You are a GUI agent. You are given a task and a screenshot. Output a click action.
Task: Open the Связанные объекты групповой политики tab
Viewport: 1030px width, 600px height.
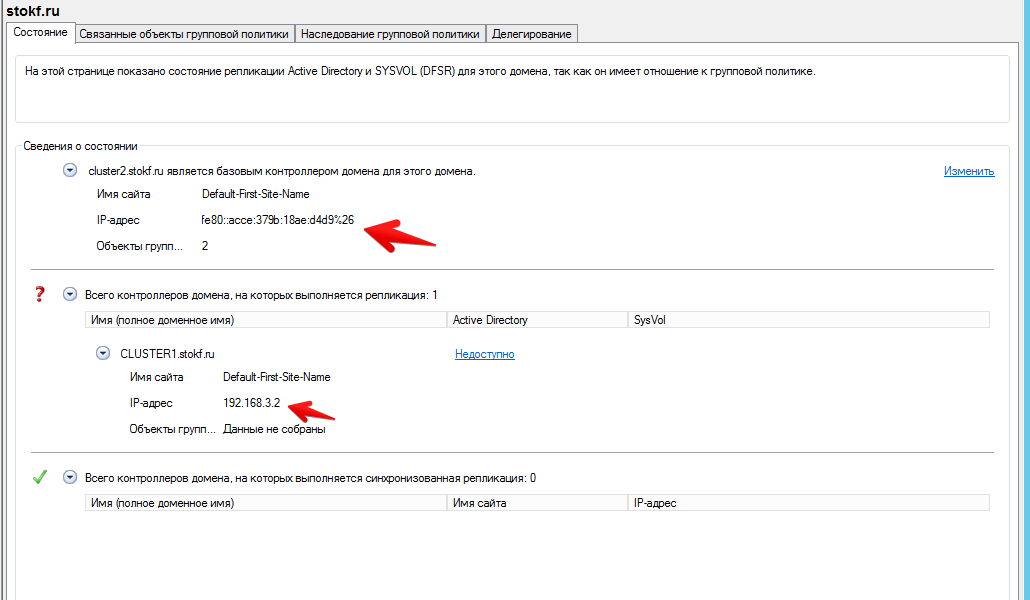[184, 34]
